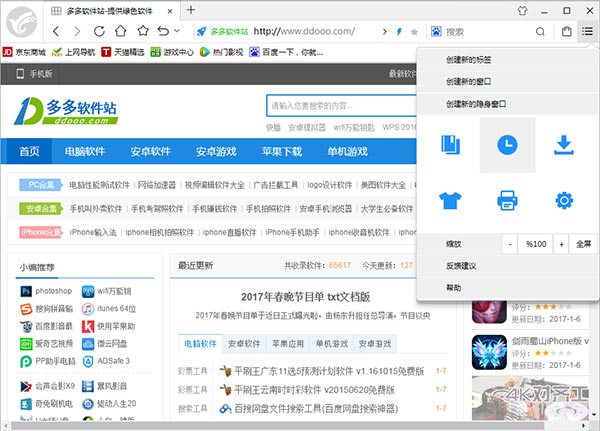Click the 剑雨蜀山 iPhone game thumbnail

point(489,352)
